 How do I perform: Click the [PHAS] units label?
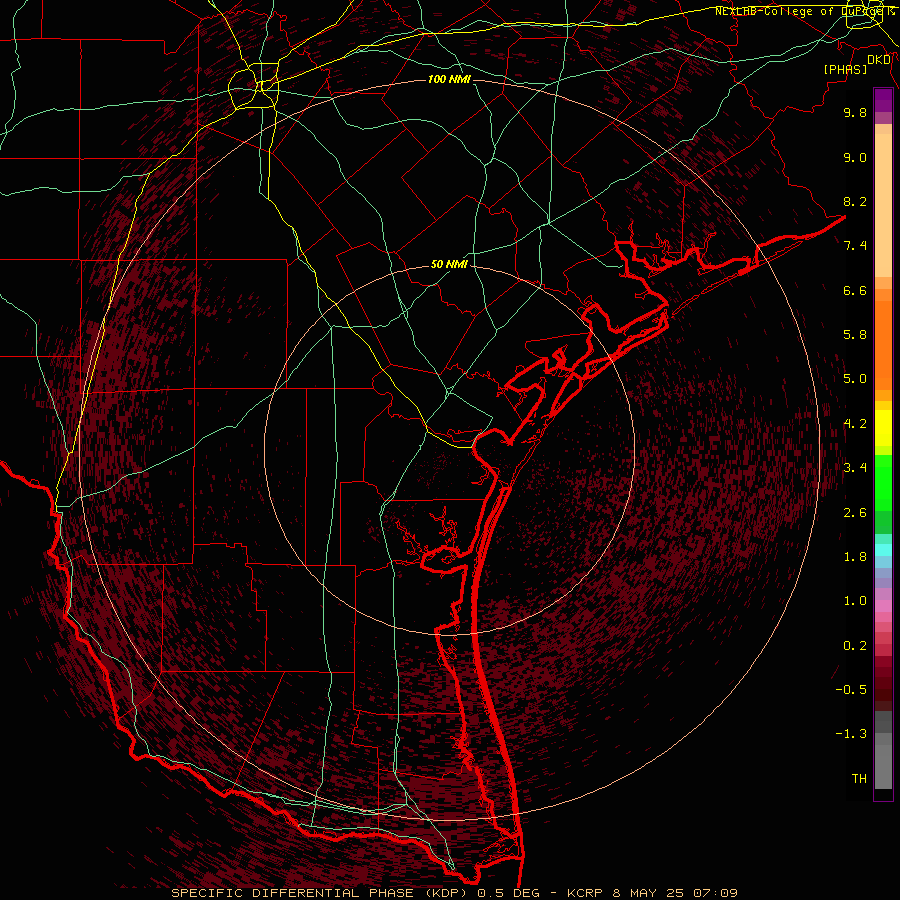click(845, 69)
